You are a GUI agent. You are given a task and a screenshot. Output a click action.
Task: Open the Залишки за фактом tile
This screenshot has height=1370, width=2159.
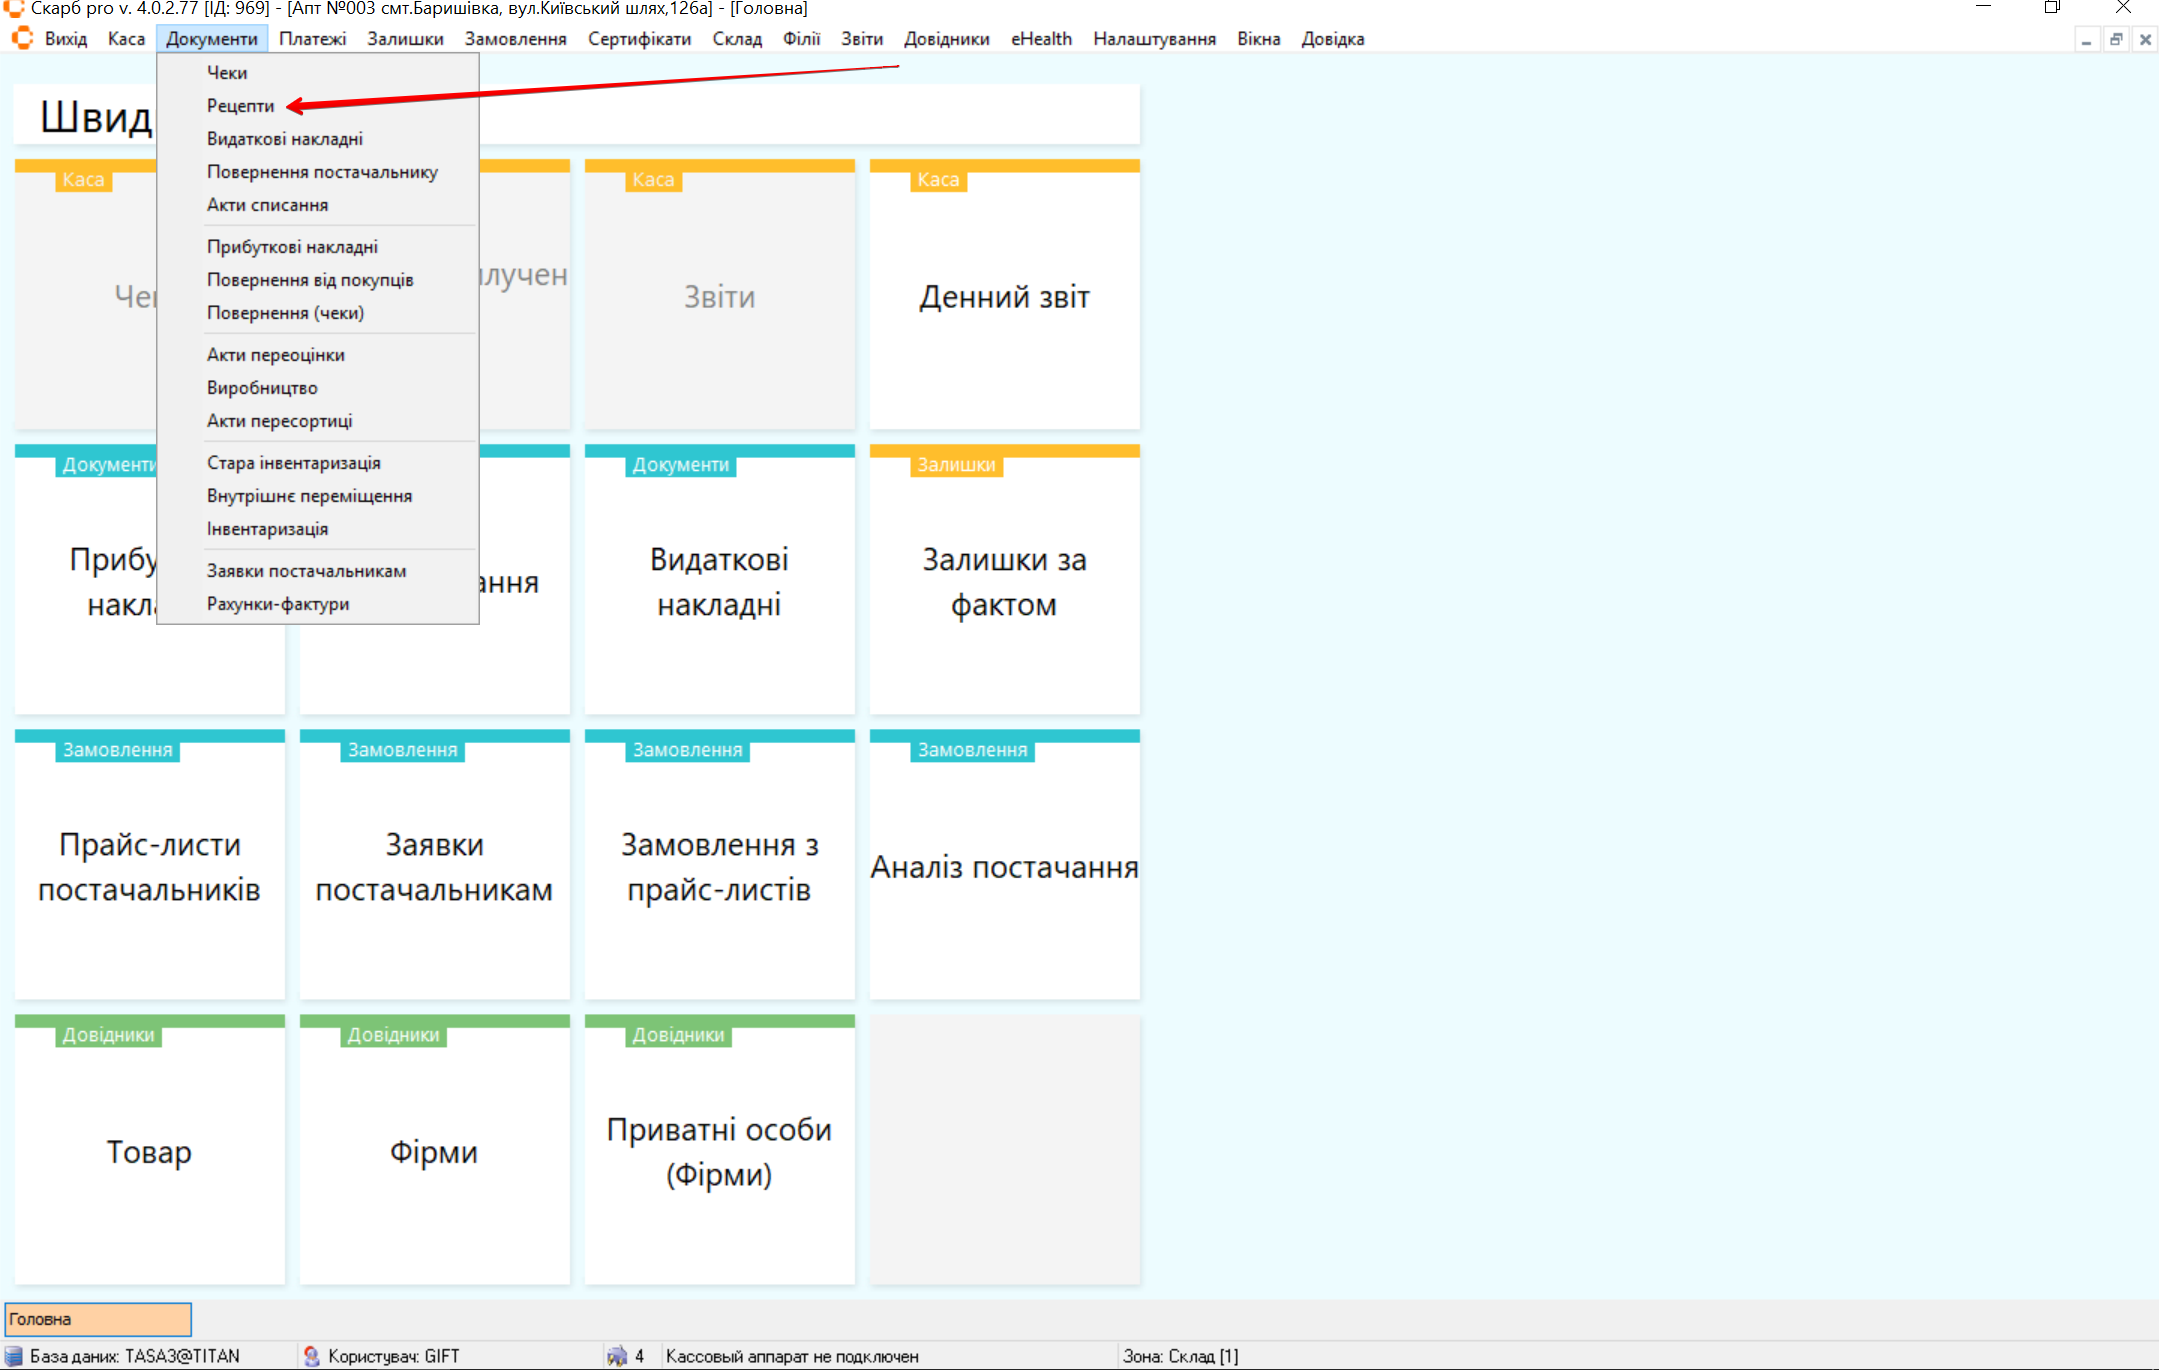click(x=1004, y=582)
